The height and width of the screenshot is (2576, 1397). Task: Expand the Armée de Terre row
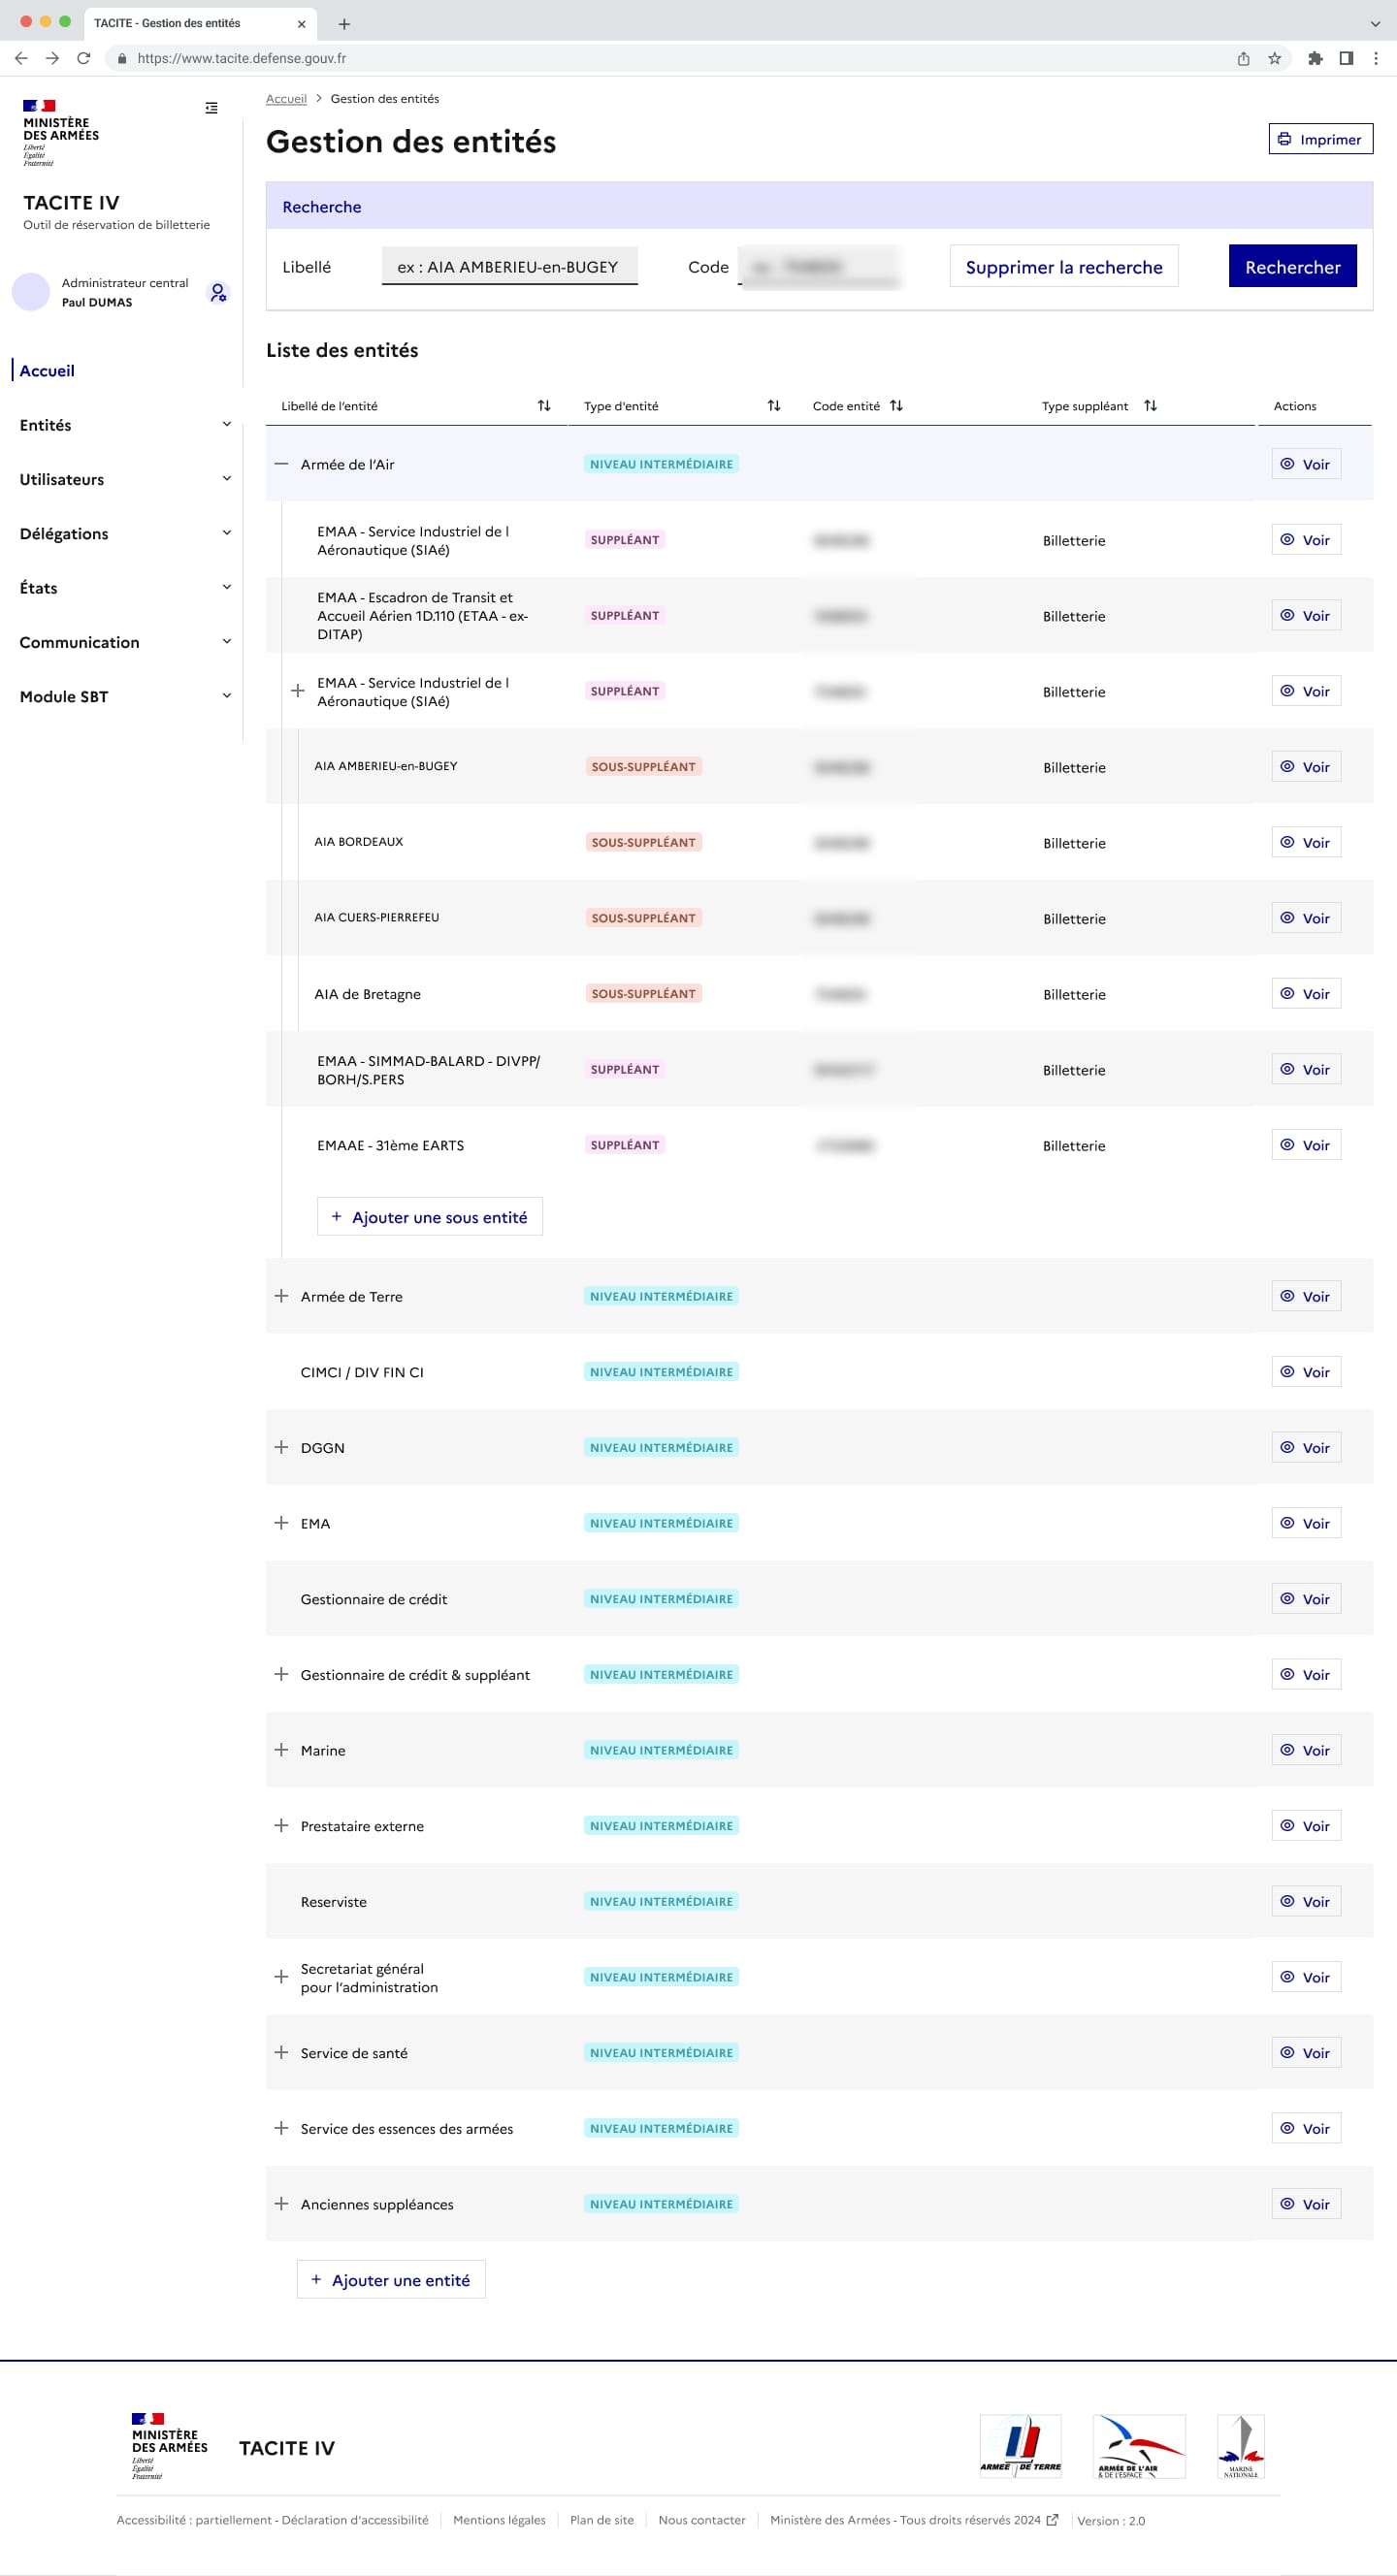click(281, 1296)
